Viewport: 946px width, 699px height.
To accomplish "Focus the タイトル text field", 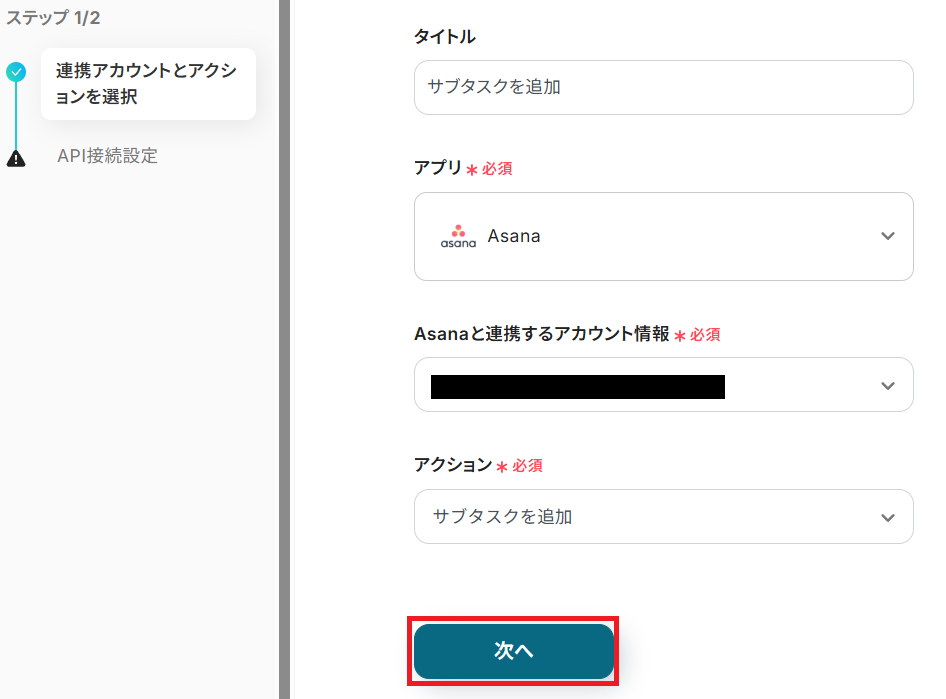I will pos(663,87).
